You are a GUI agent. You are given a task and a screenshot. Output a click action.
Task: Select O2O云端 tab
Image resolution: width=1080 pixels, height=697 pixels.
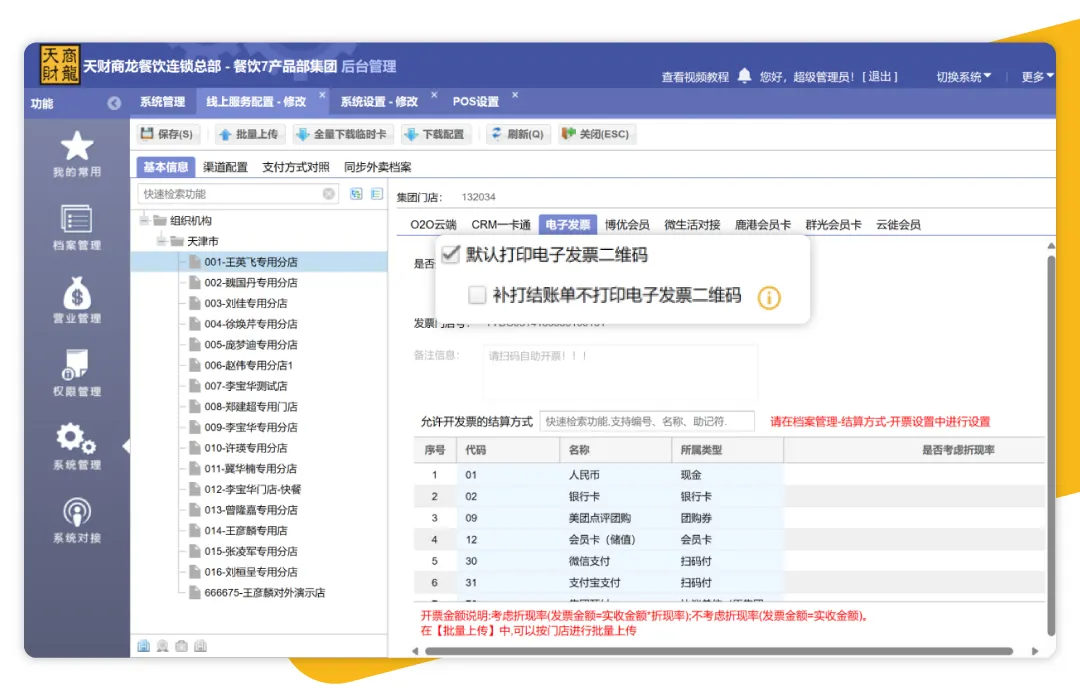click(433, 225)
